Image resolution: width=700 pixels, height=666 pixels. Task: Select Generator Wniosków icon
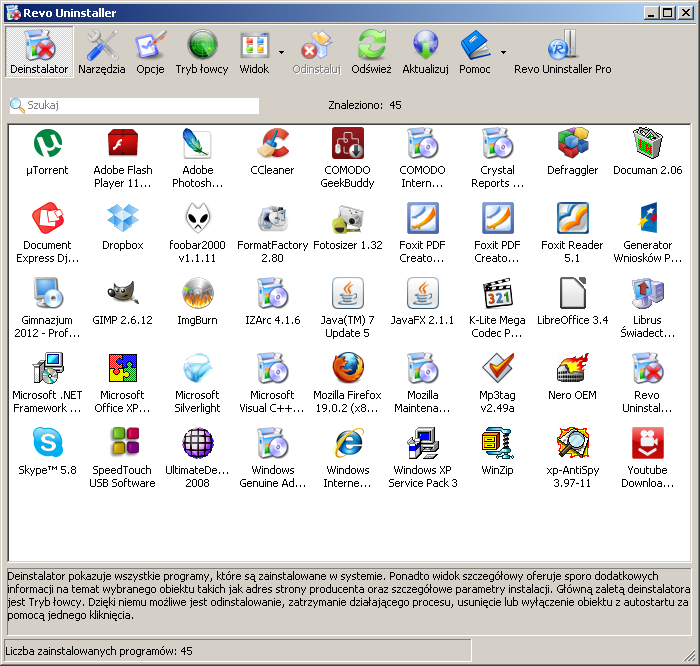pos(648,219)
